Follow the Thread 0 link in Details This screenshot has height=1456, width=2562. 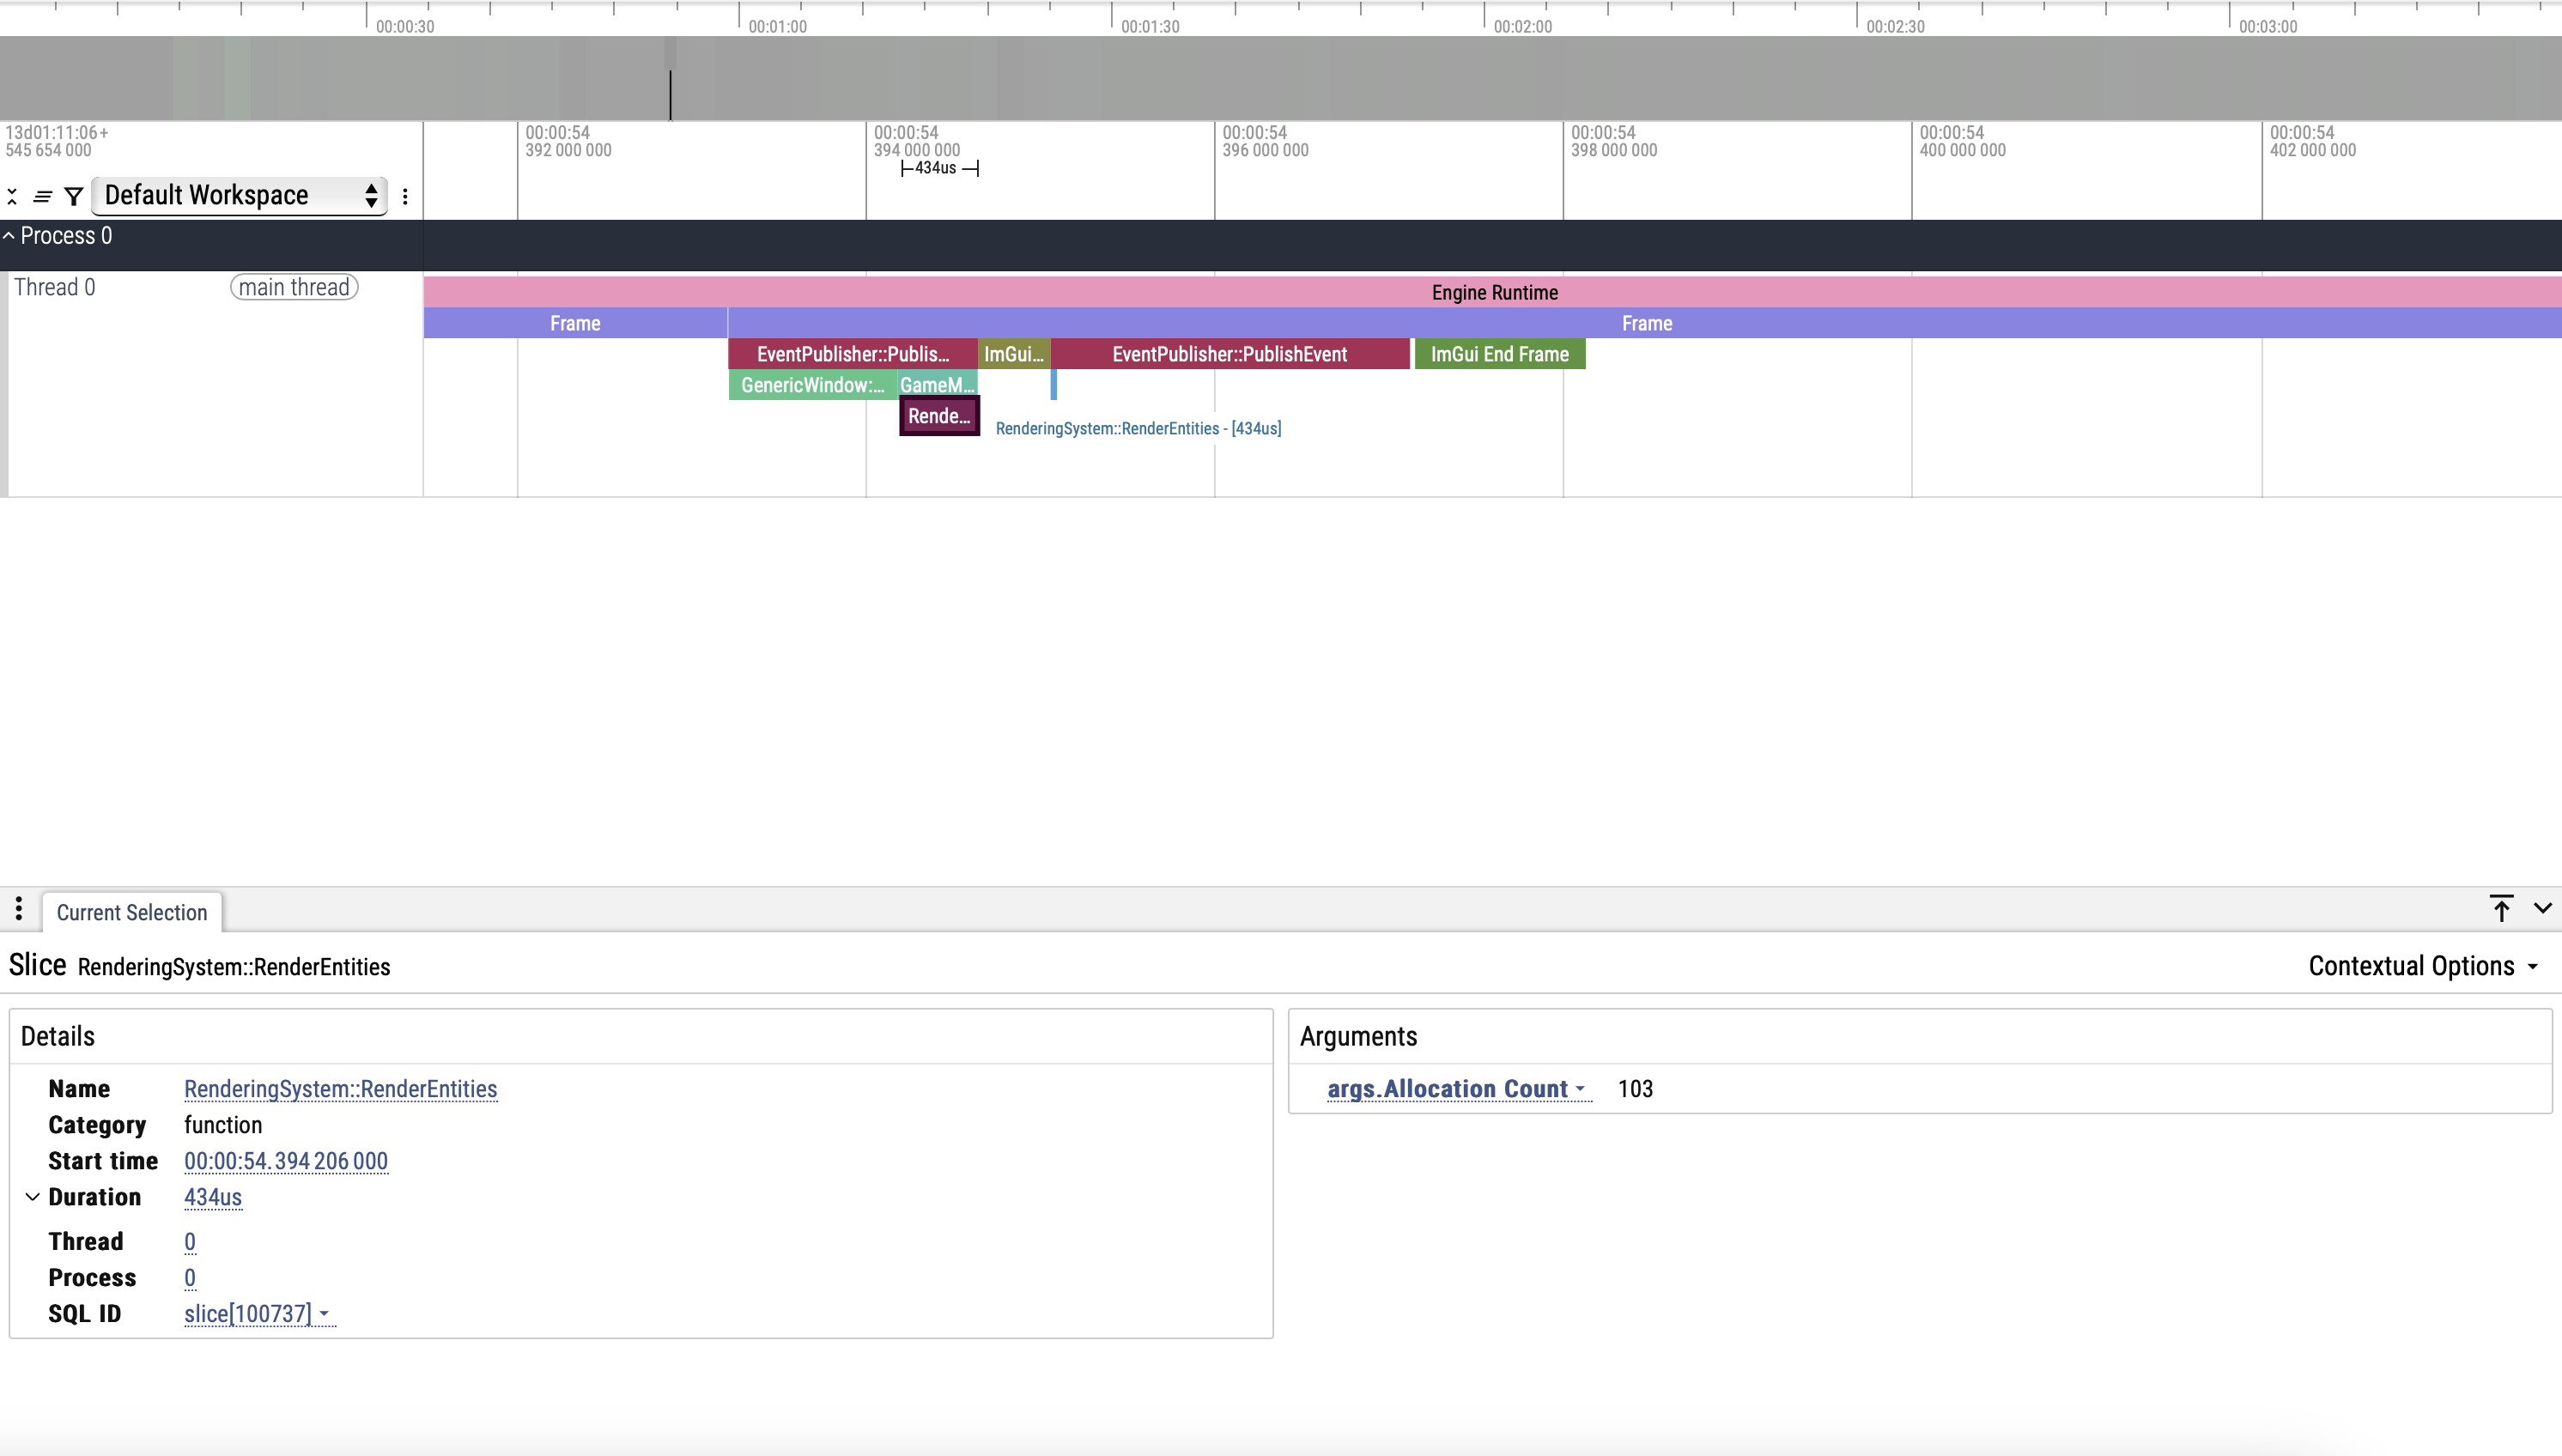tap(189, 1241)
